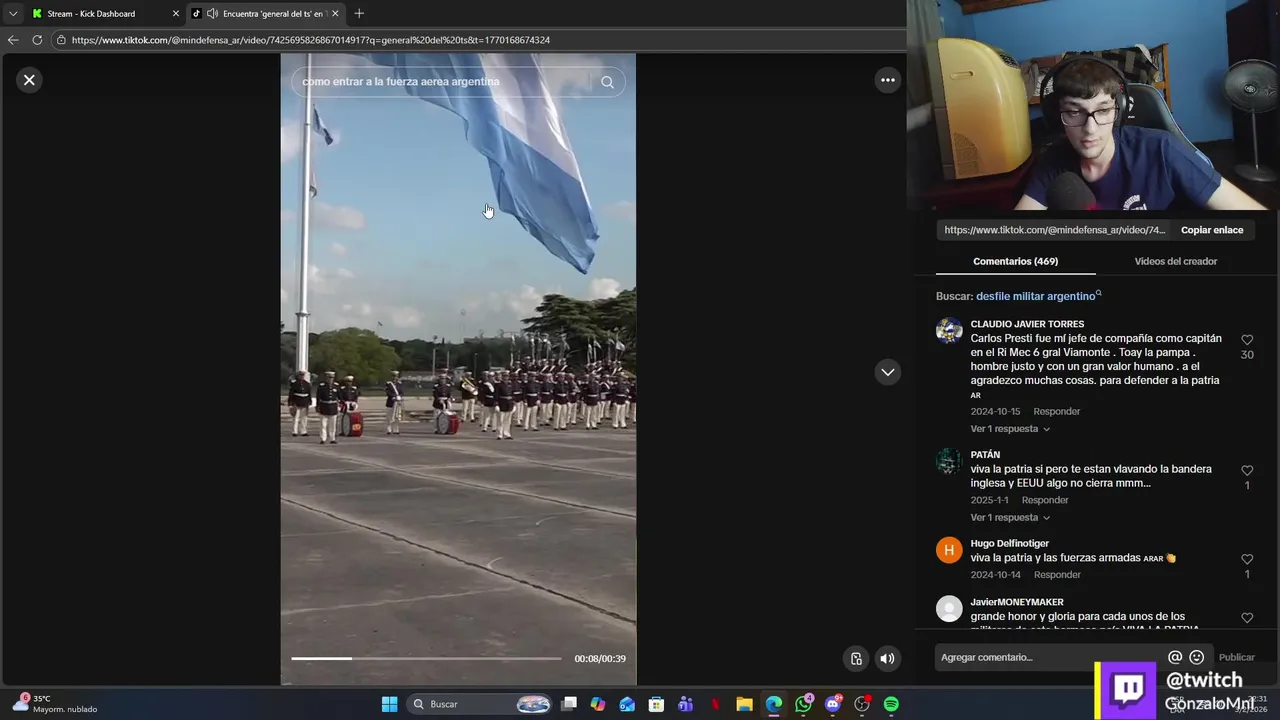1280x720 pixels.
Task: Switch to the 'Comentarios (469)' tab
Action: tap(1015, 261)
